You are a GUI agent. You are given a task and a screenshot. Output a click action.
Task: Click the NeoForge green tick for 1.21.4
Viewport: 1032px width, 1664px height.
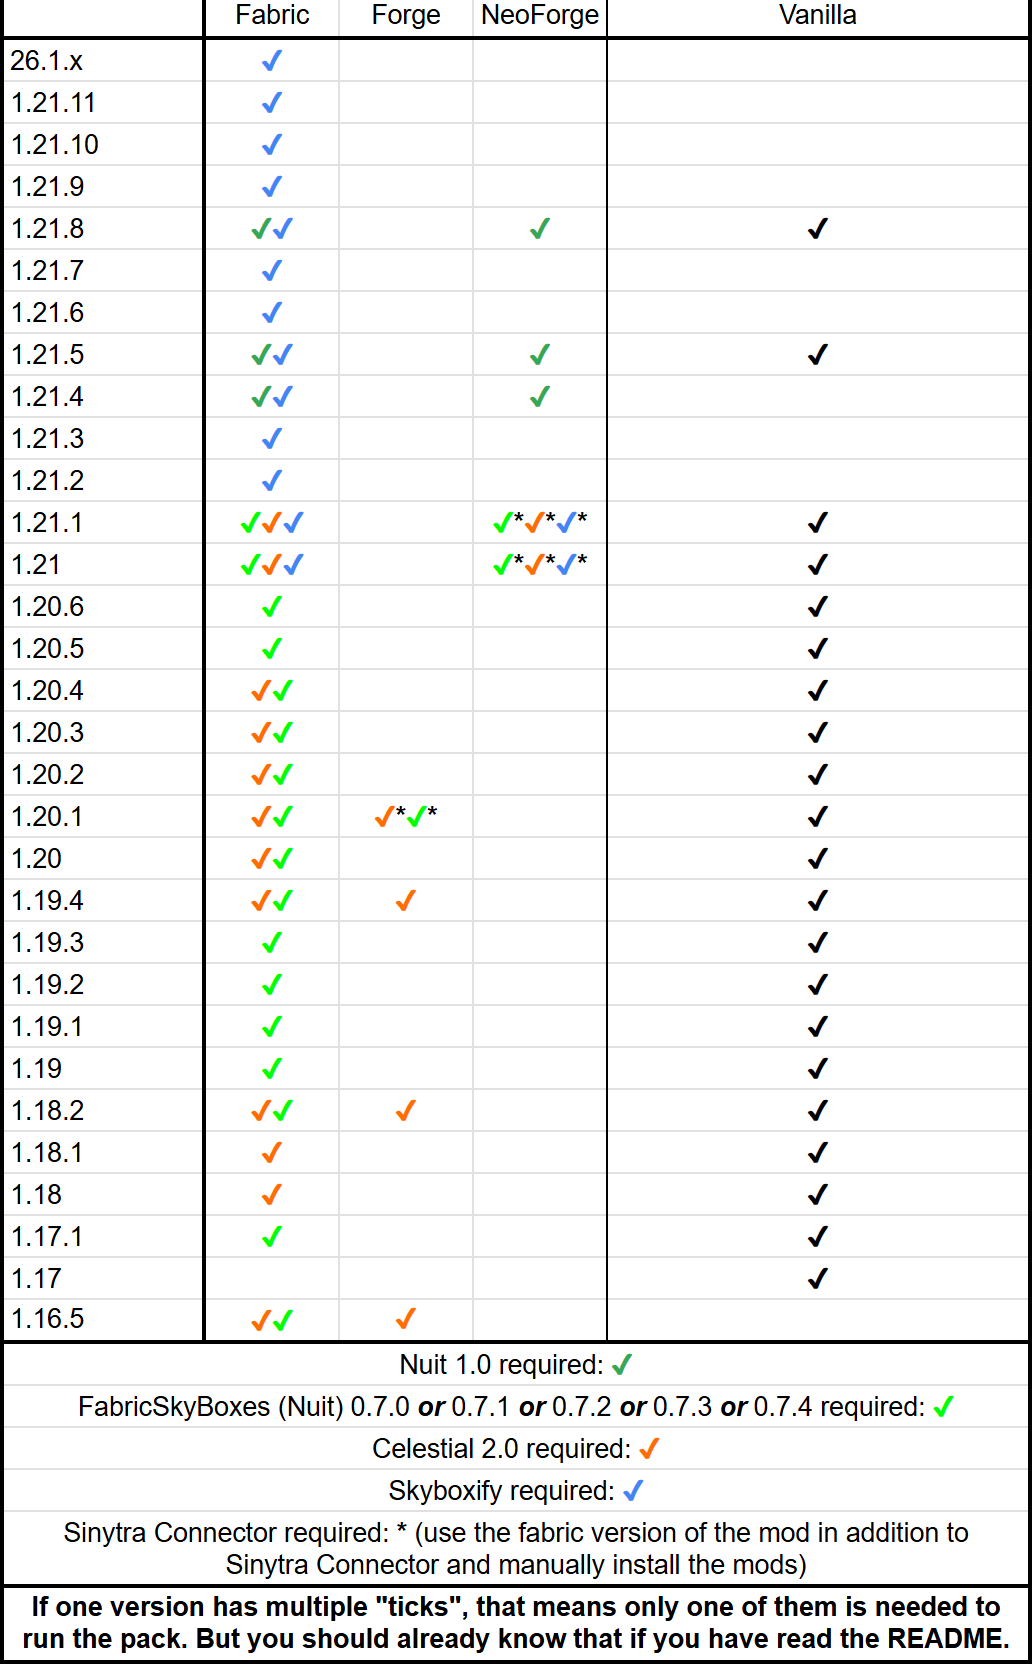point(540,397)
